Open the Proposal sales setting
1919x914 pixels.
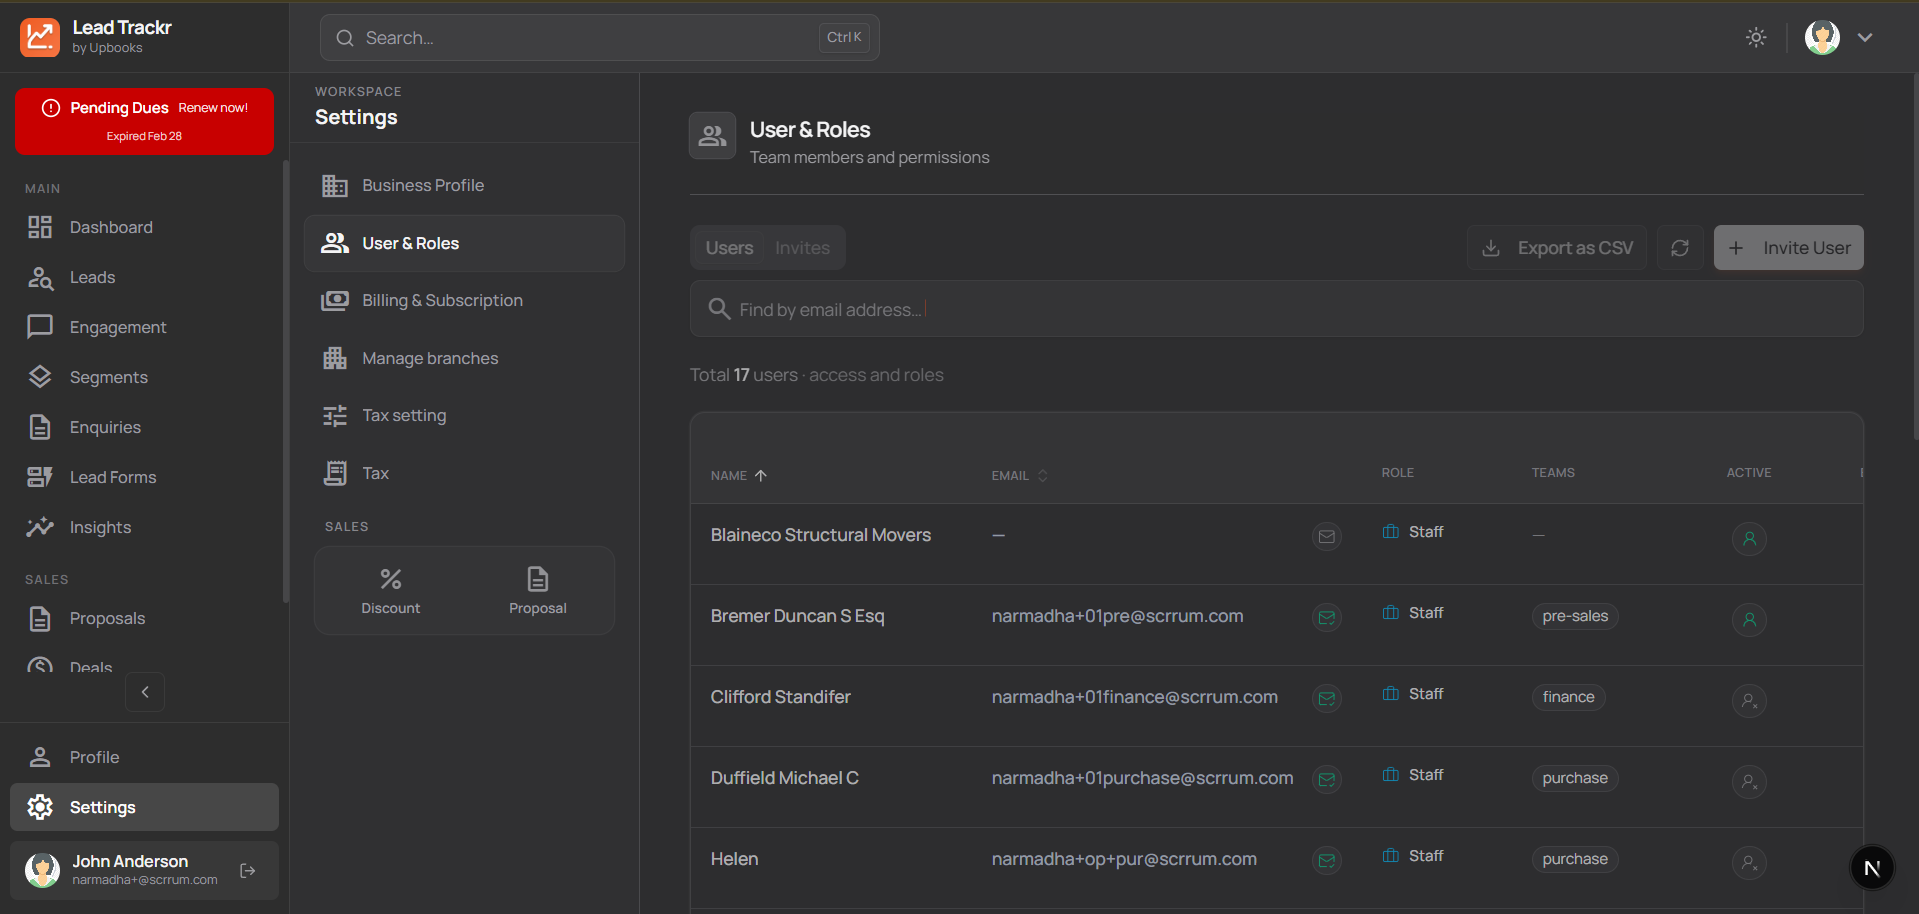point(537,590)
